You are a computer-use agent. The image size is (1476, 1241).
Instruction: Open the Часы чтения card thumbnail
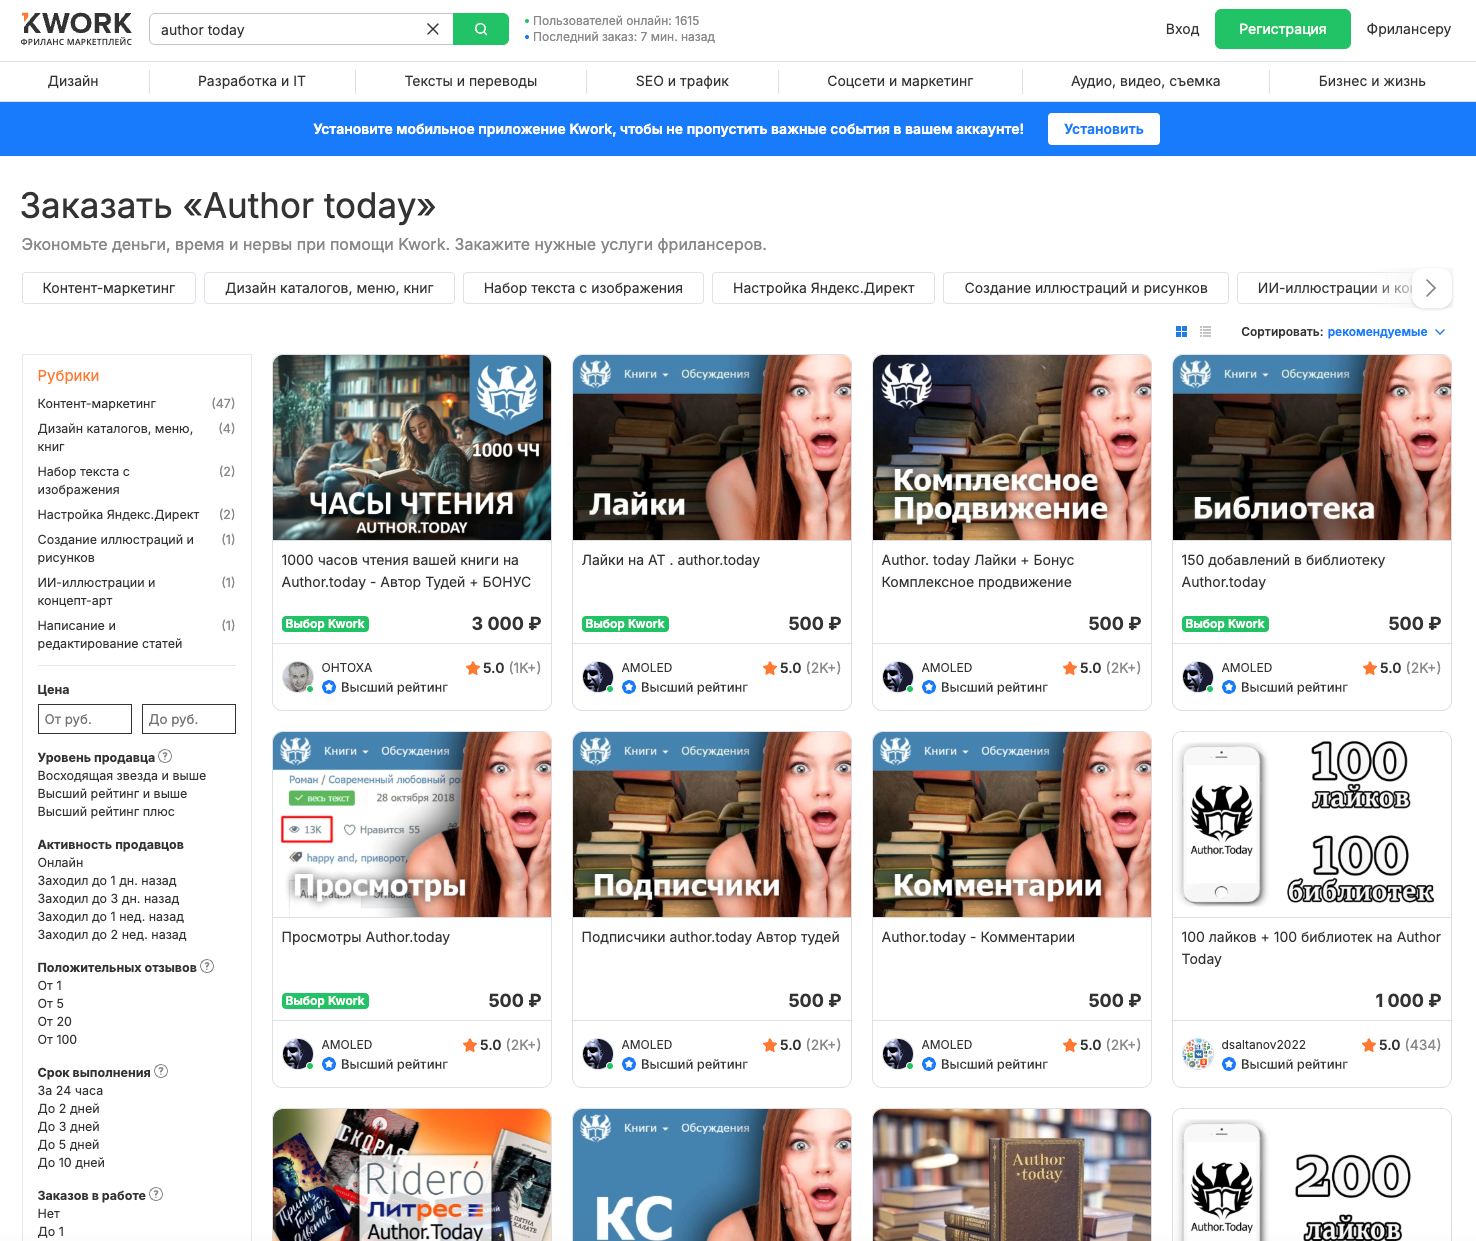412,447
